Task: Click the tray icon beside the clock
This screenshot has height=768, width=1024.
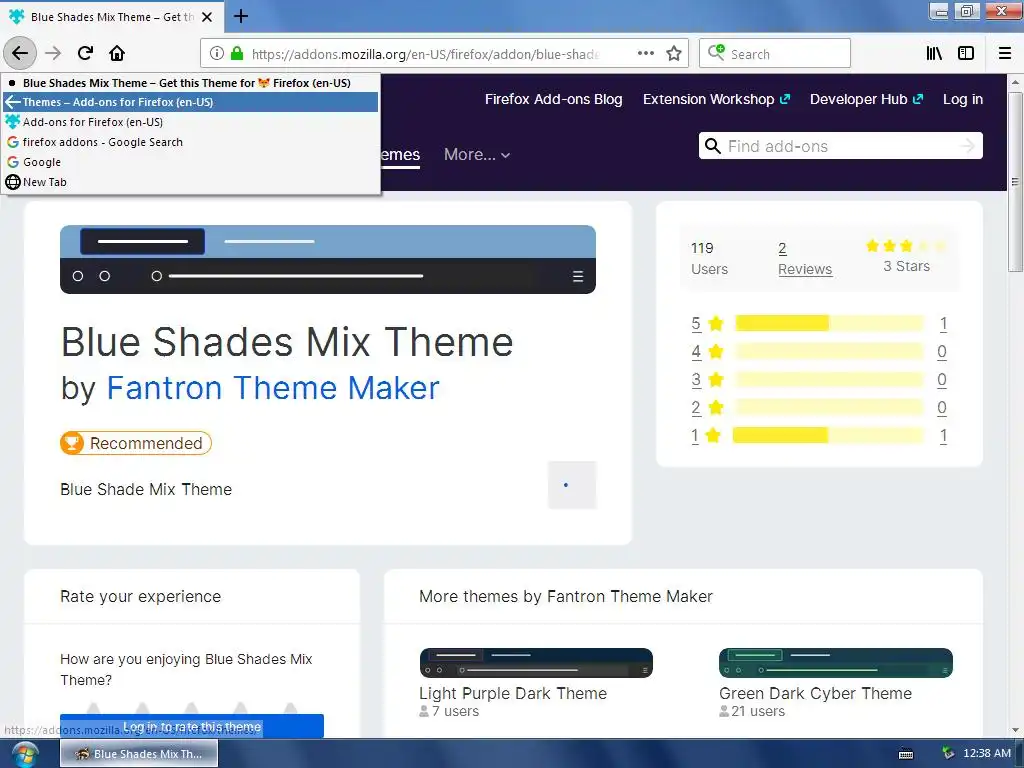Action: tap(948, 754)
